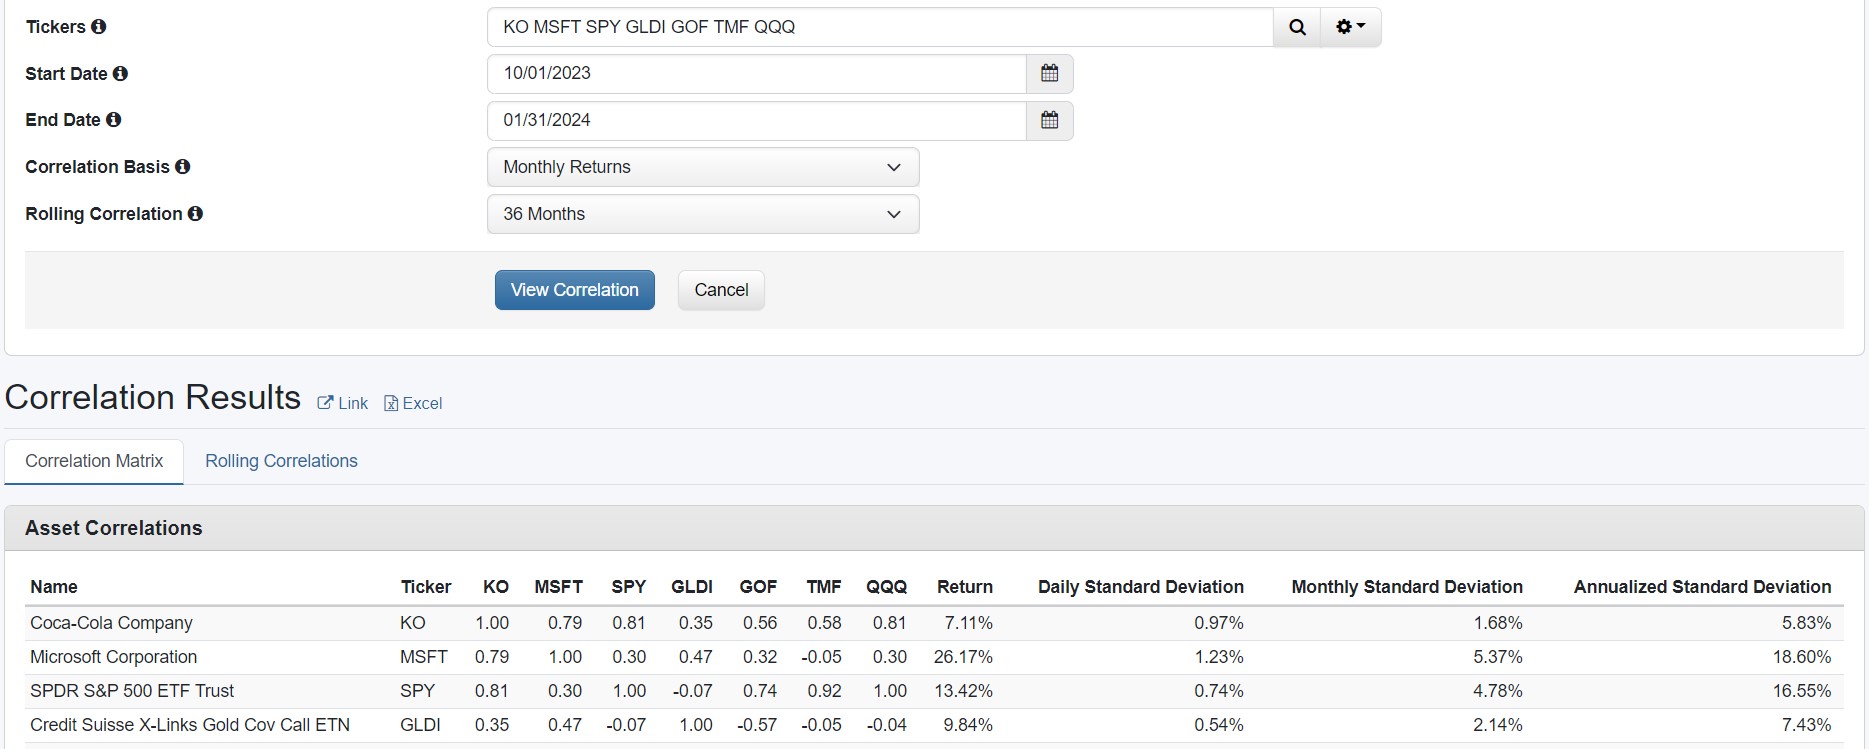Click the 26.17% return value for MSFT
Image resolution: width=1869 pixels, height=749 pixels.
pos(963,657)
